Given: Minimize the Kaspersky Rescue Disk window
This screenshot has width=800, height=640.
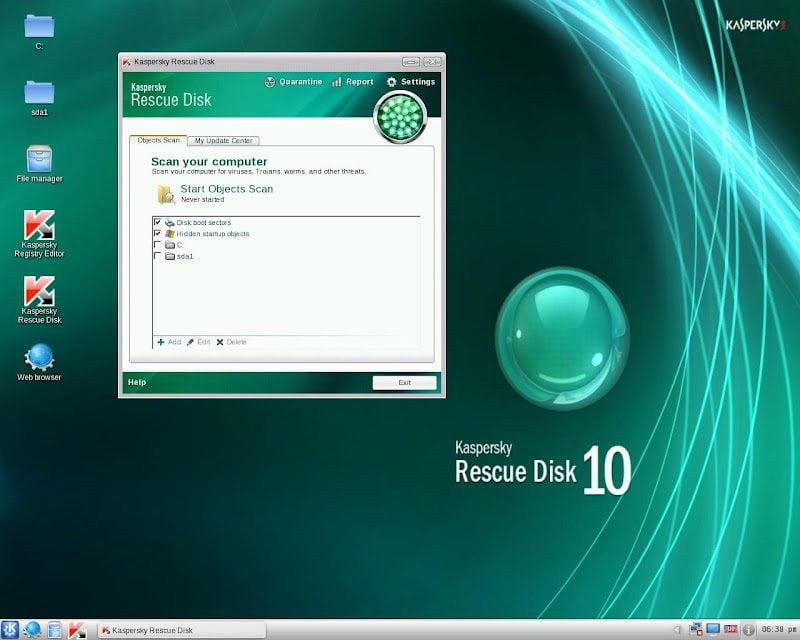Looking at the screenshot, I should point(411,62).
